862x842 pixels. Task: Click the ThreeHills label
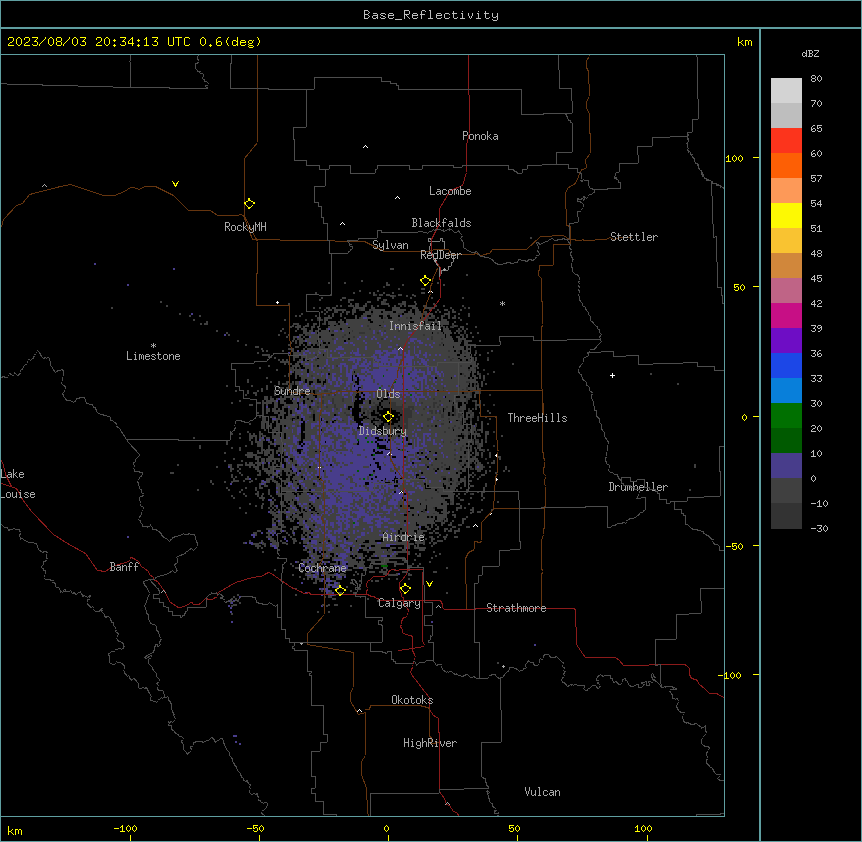[x=537, y=418]
